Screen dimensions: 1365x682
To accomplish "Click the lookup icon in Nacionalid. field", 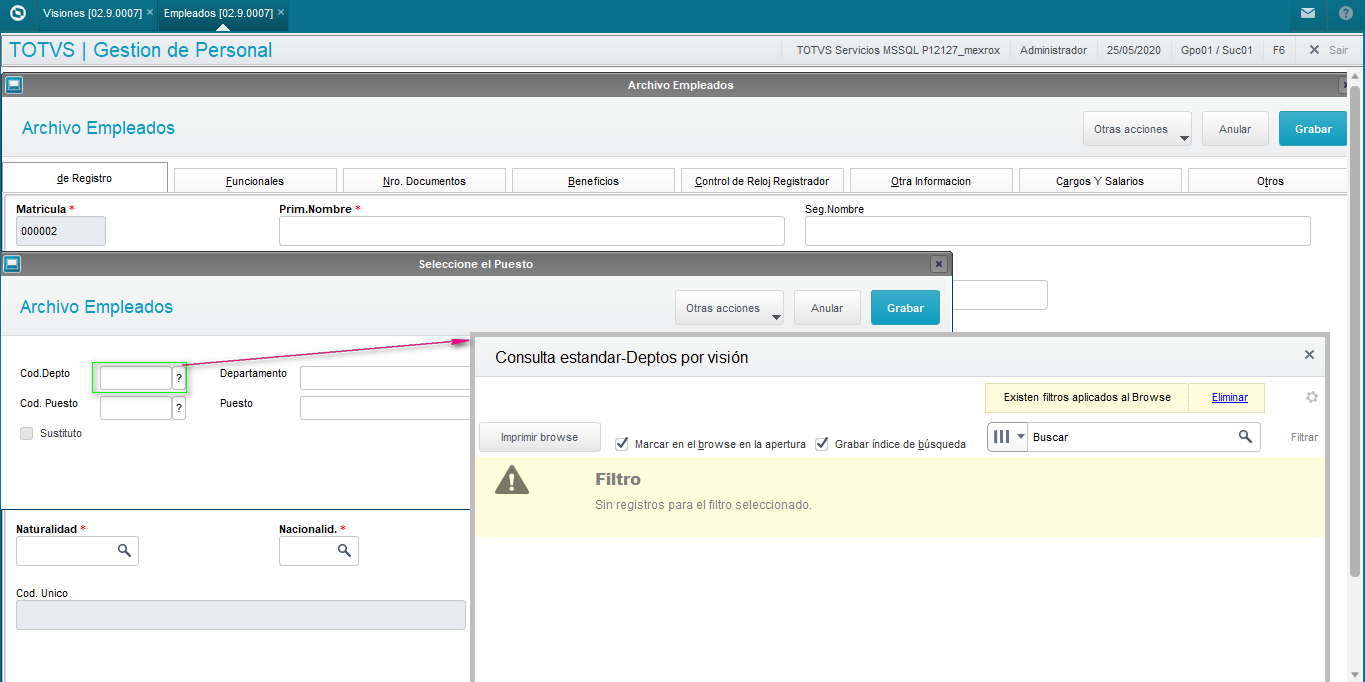I will (x=344, y=551).
